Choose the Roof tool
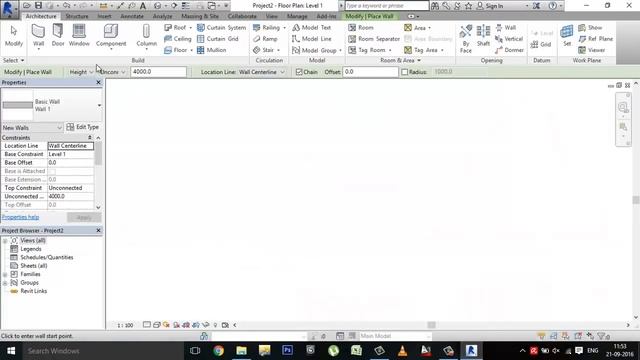The width and height of the screenshot is (640, 360). pos(178,27)
